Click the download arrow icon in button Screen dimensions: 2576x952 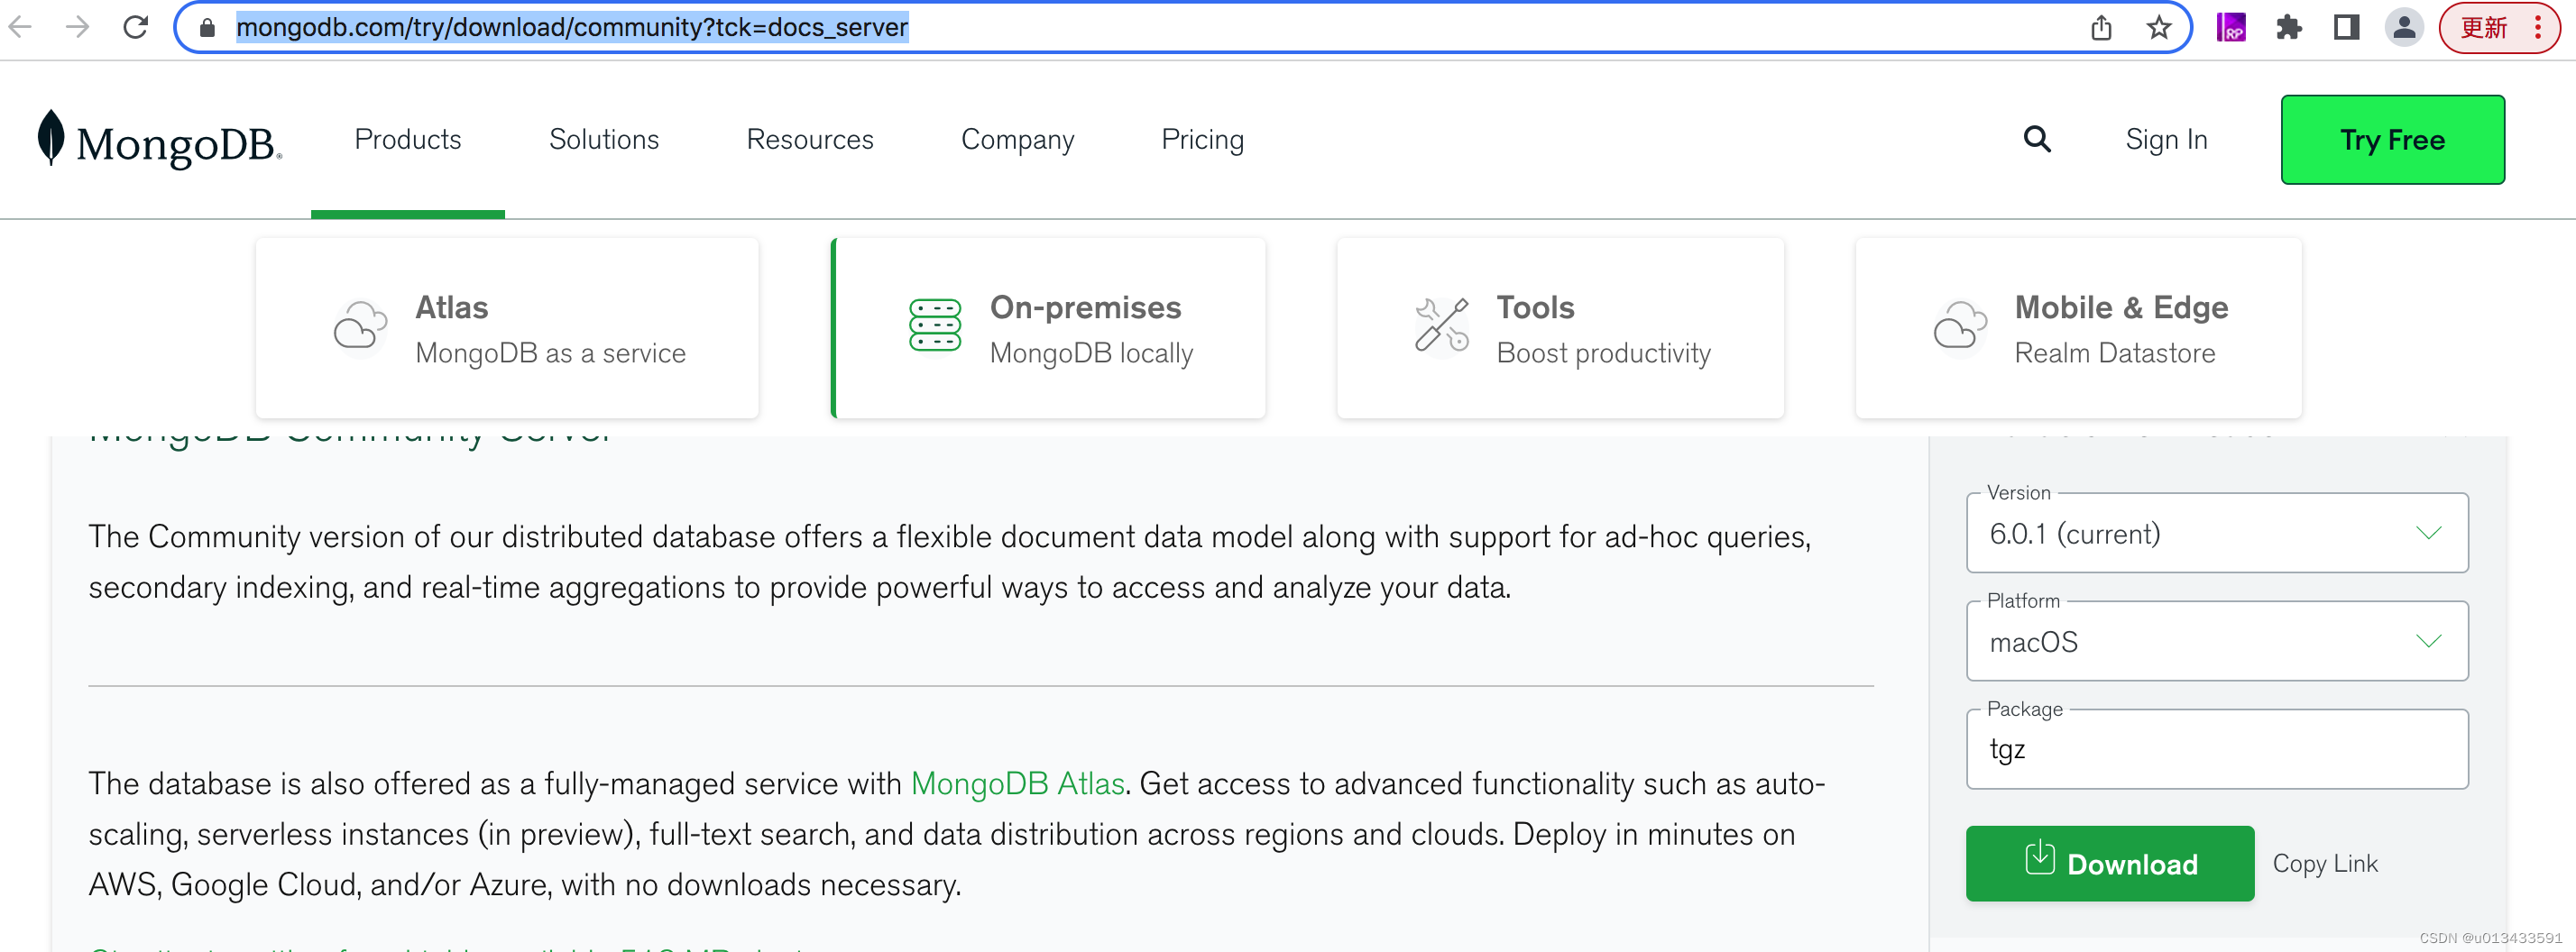[2039, 858]
